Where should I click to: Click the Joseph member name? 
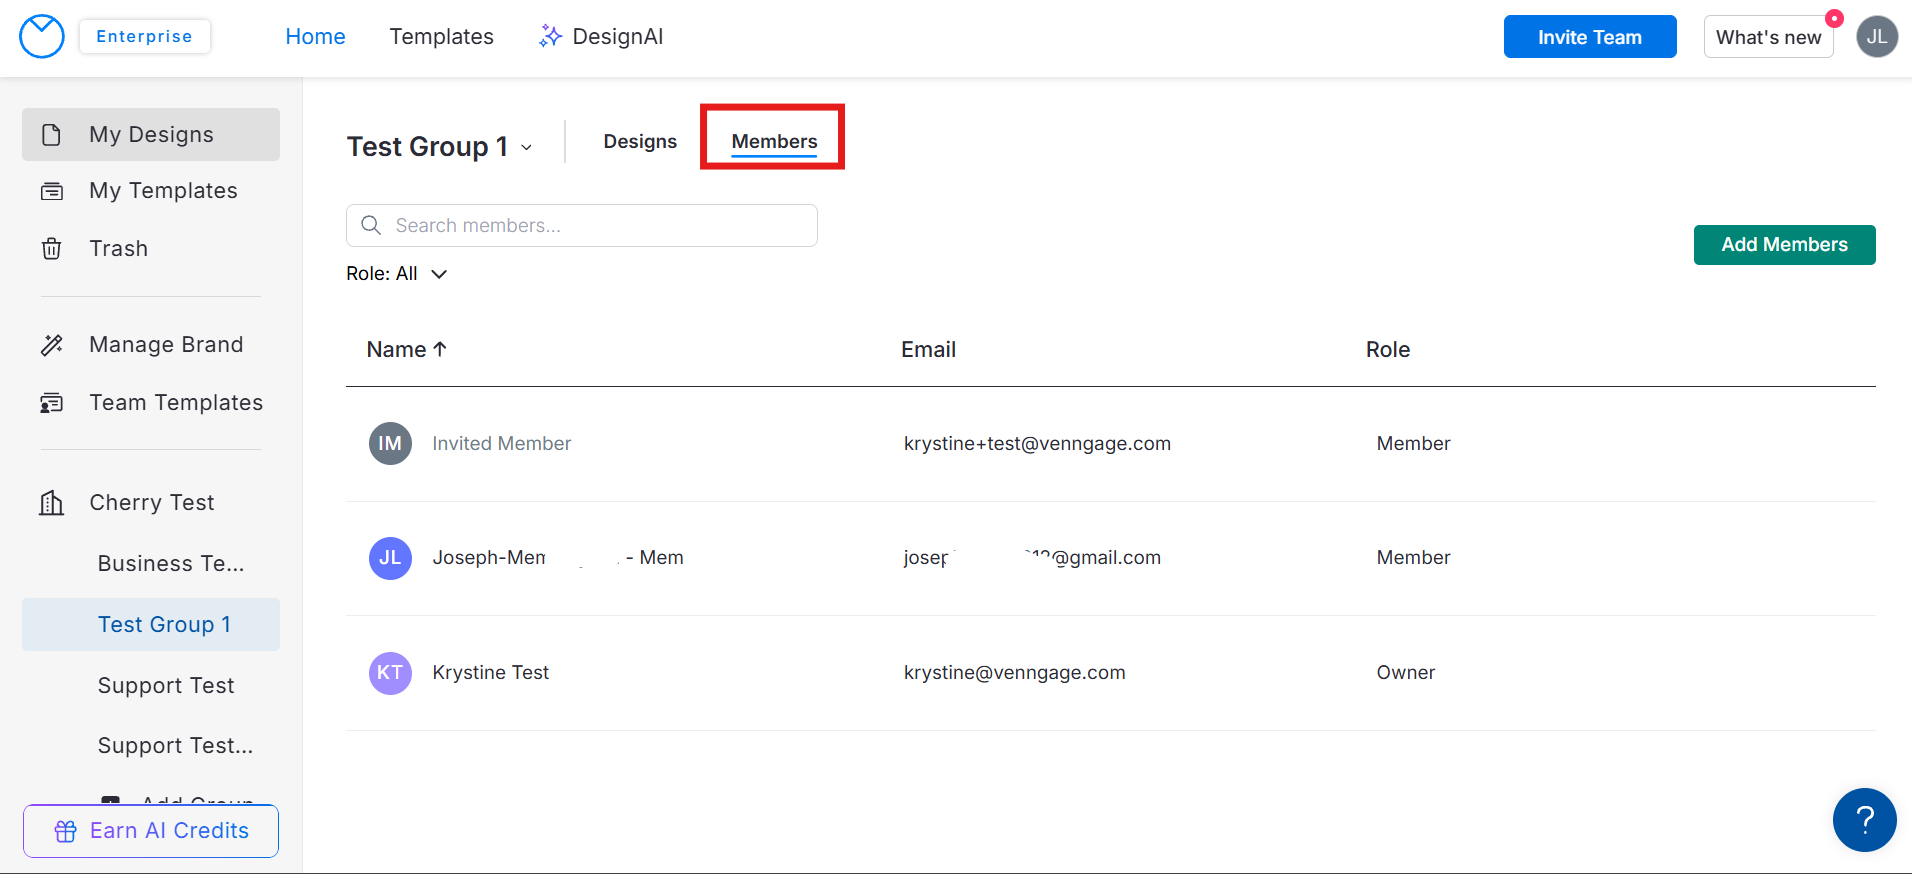tap(558, 558)
